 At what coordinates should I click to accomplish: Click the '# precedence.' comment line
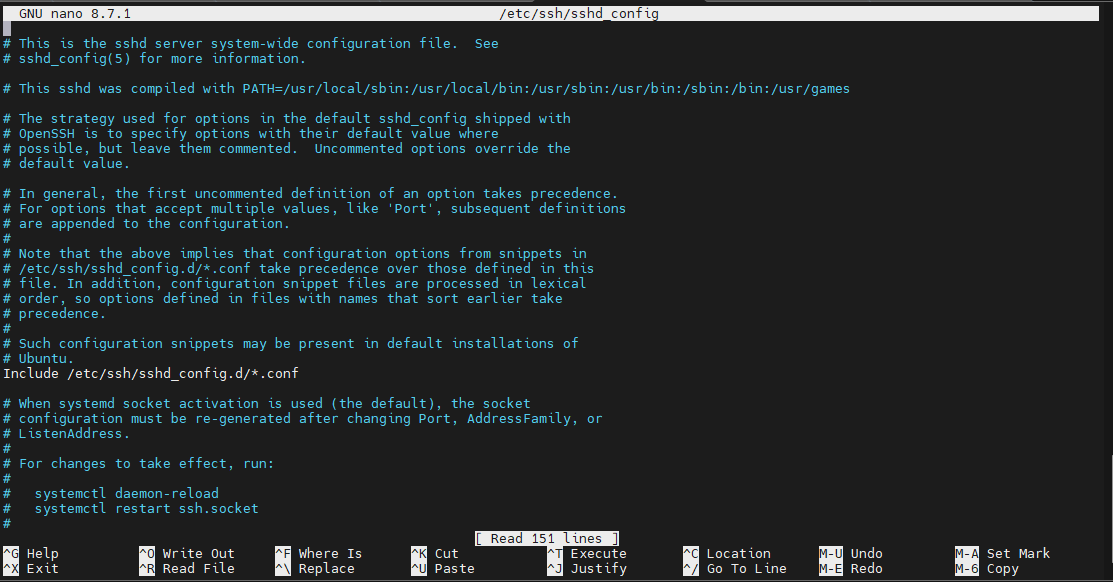pos(55,314)
